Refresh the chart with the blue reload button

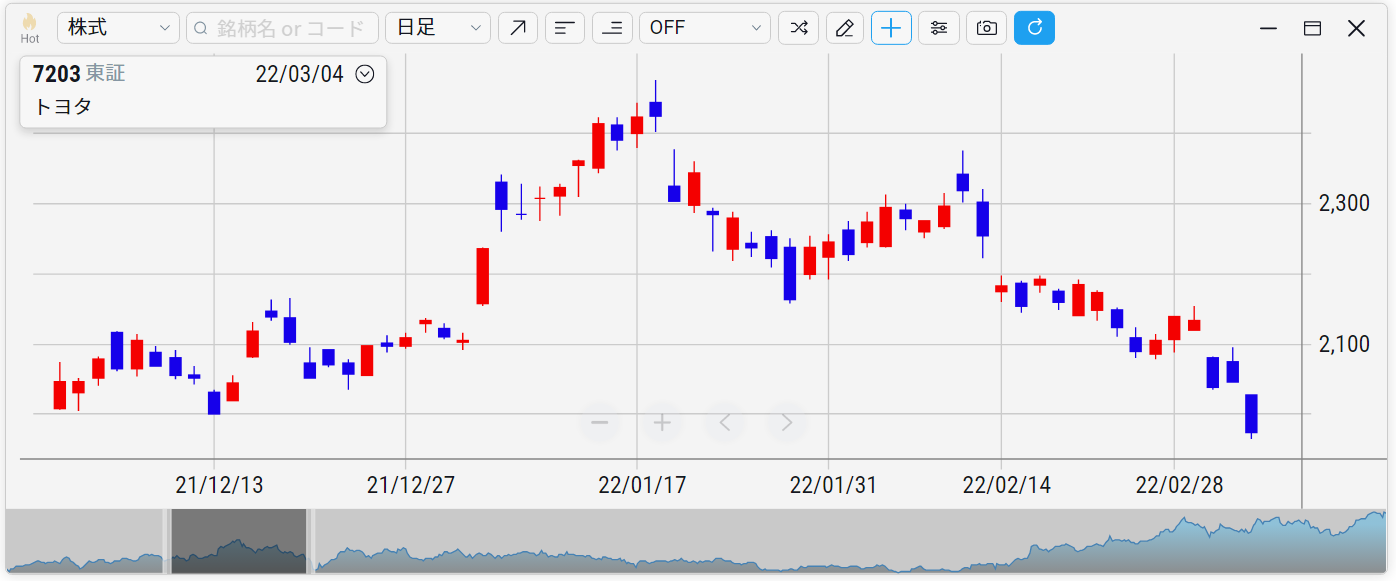(1034, 28)
